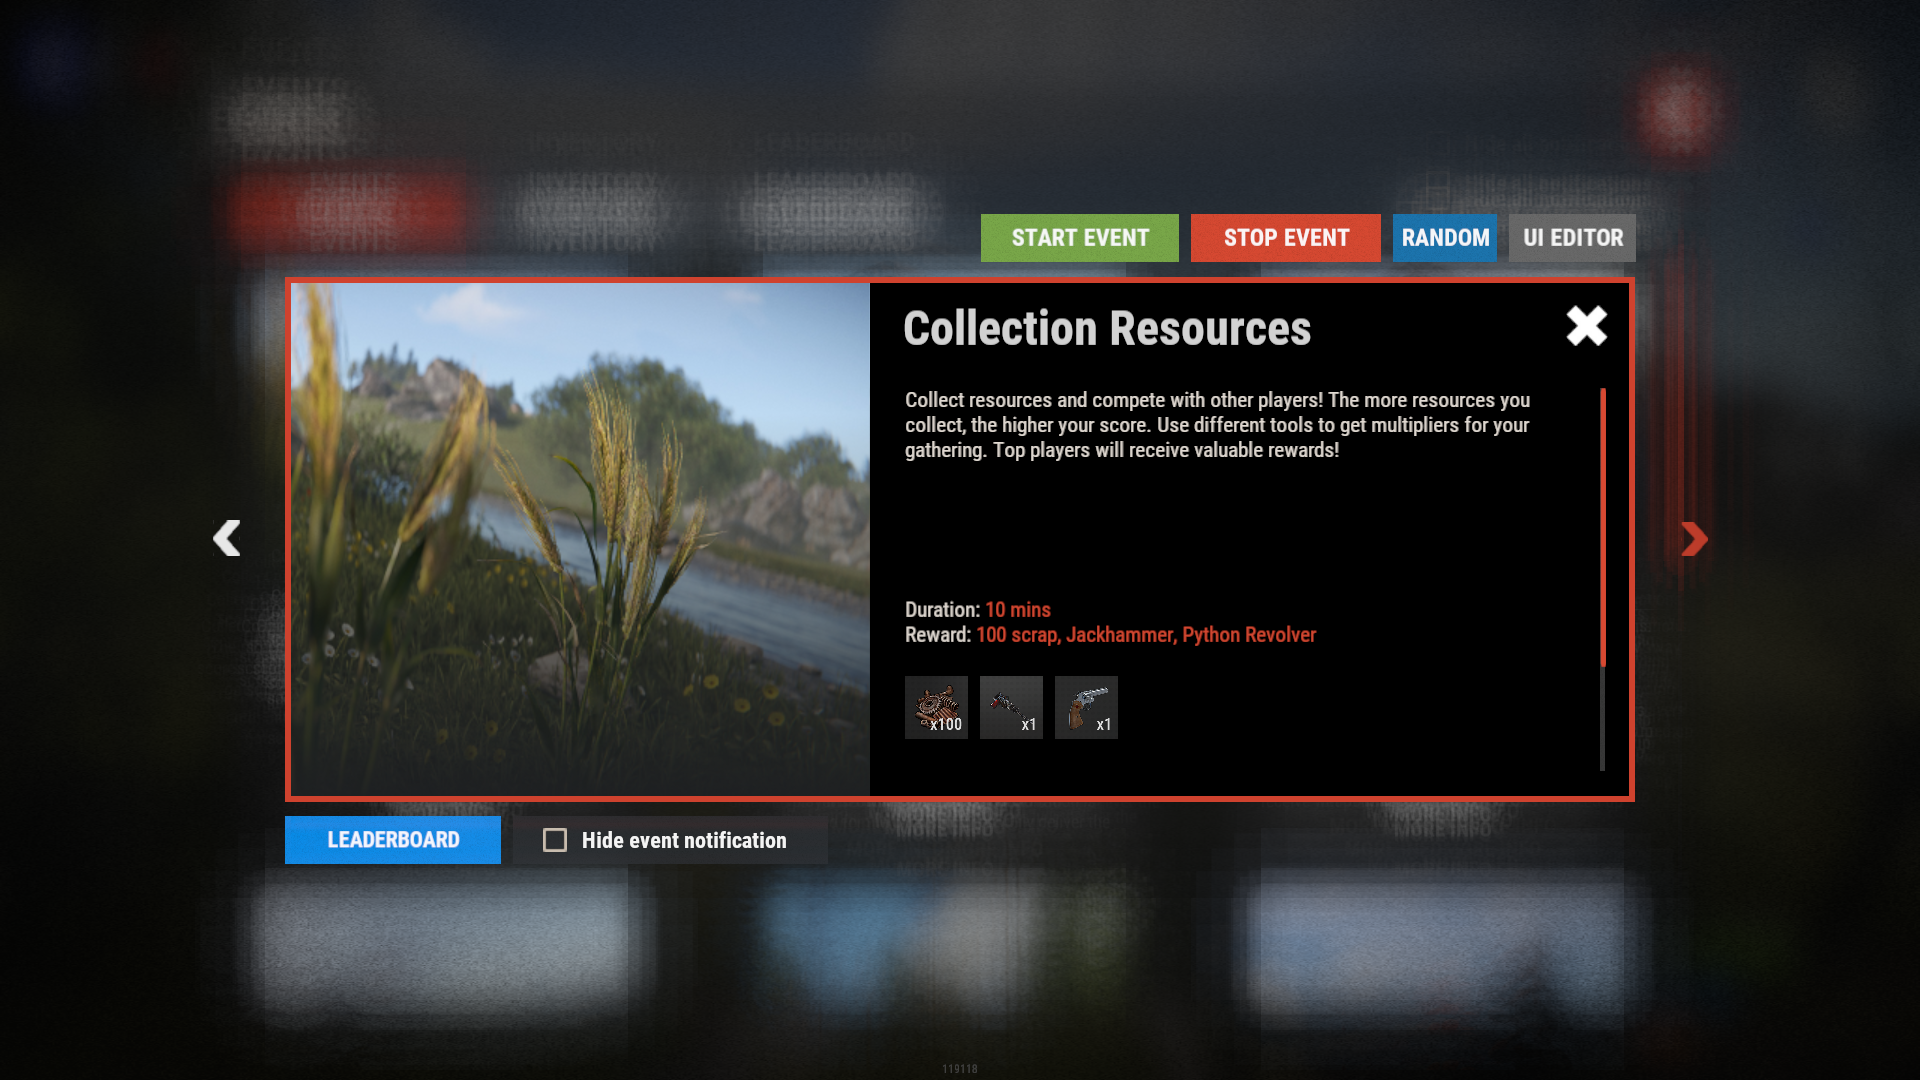Click the Jackhammer reward icon
Image resolution: width=1920 pixels, height=1080 pixels.
1011,707
